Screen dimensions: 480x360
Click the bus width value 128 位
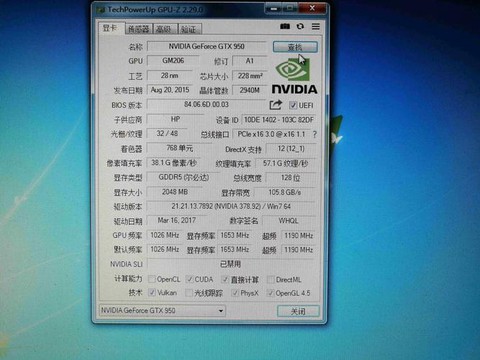coord(291,178)
